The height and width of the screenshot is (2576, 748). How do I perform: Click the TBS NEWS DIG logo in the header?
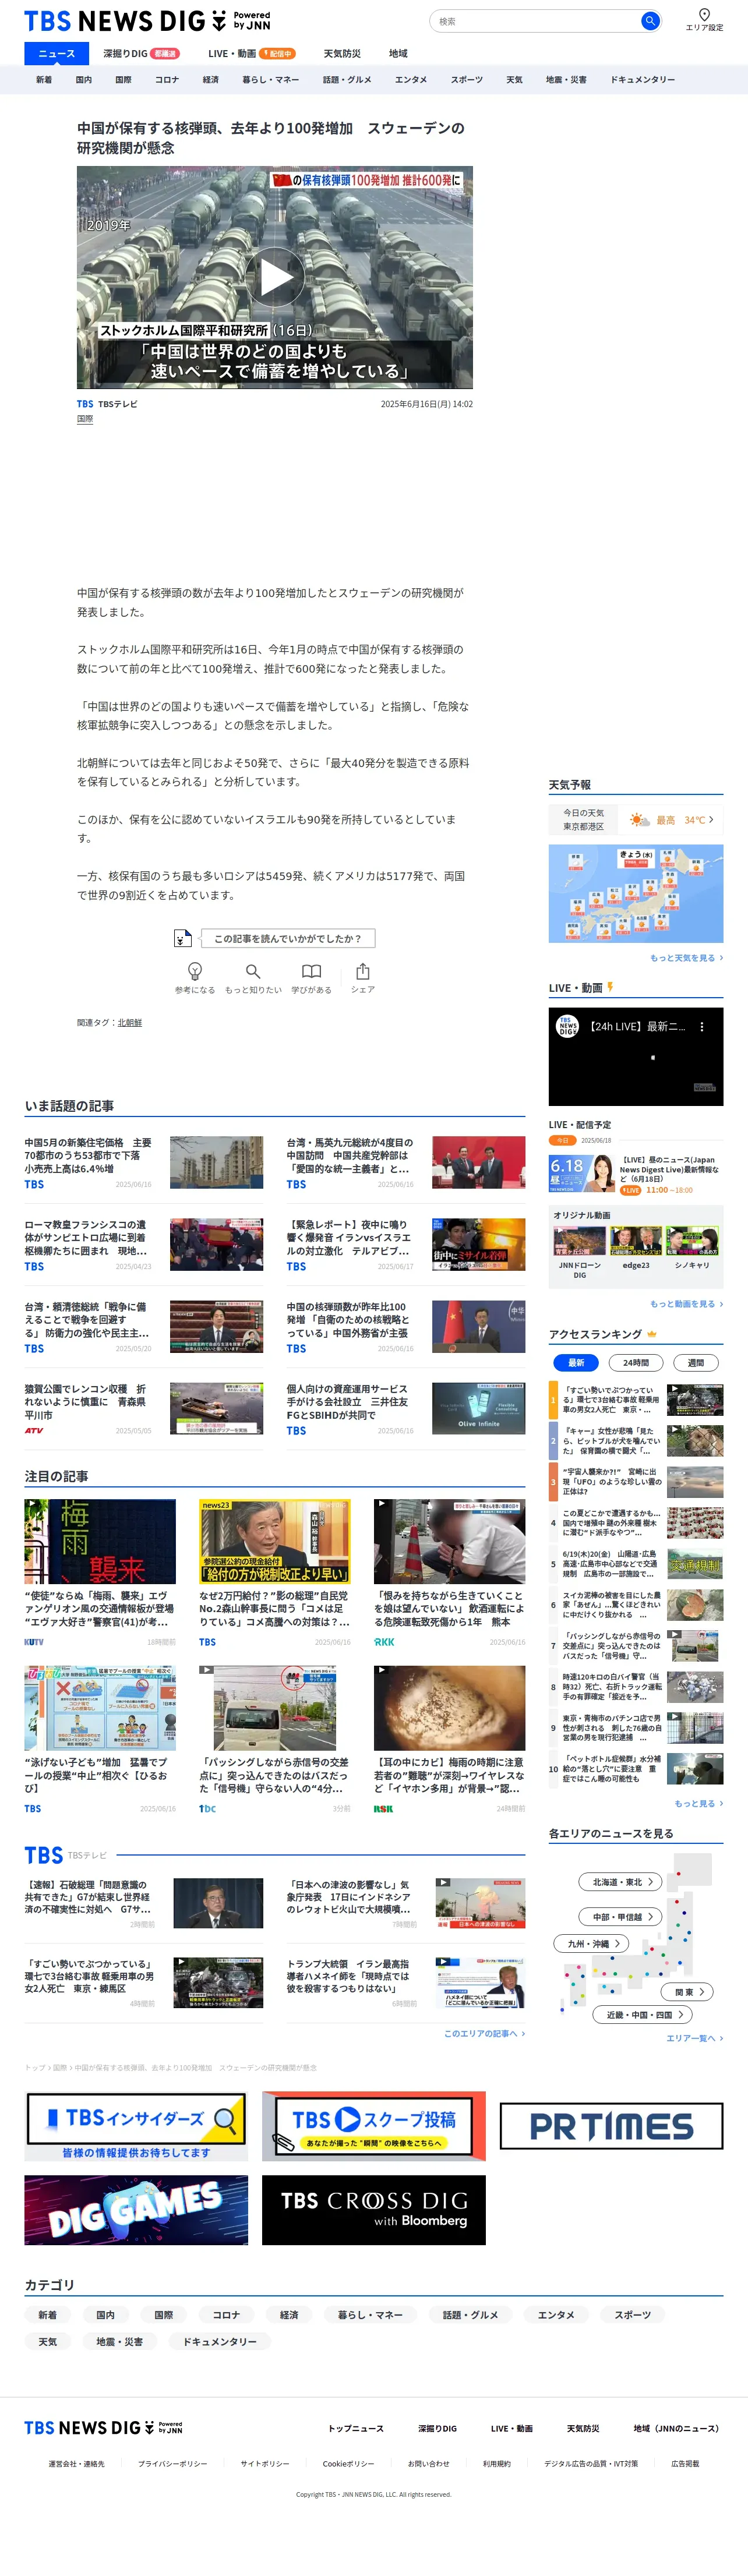[147, 21]
